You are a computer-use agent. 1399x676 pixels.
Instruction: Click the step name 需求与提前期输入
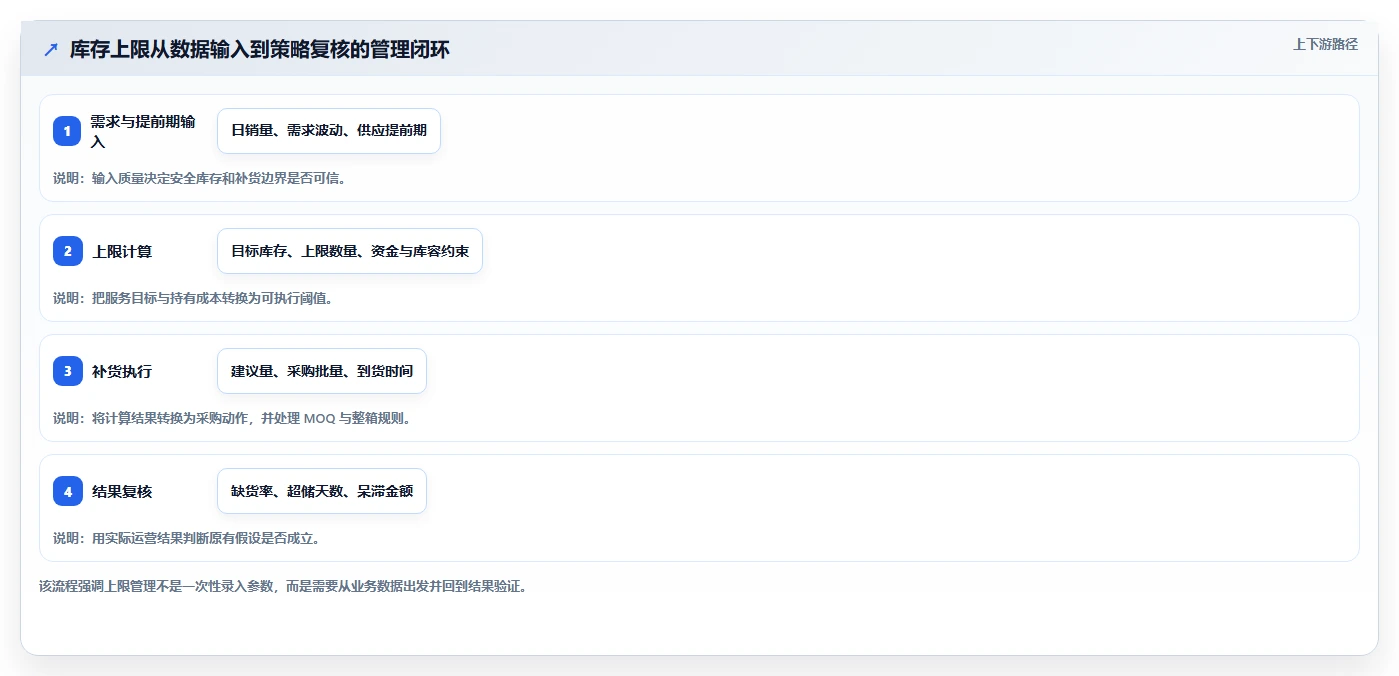pyautogui.click(x=144, y=131)
